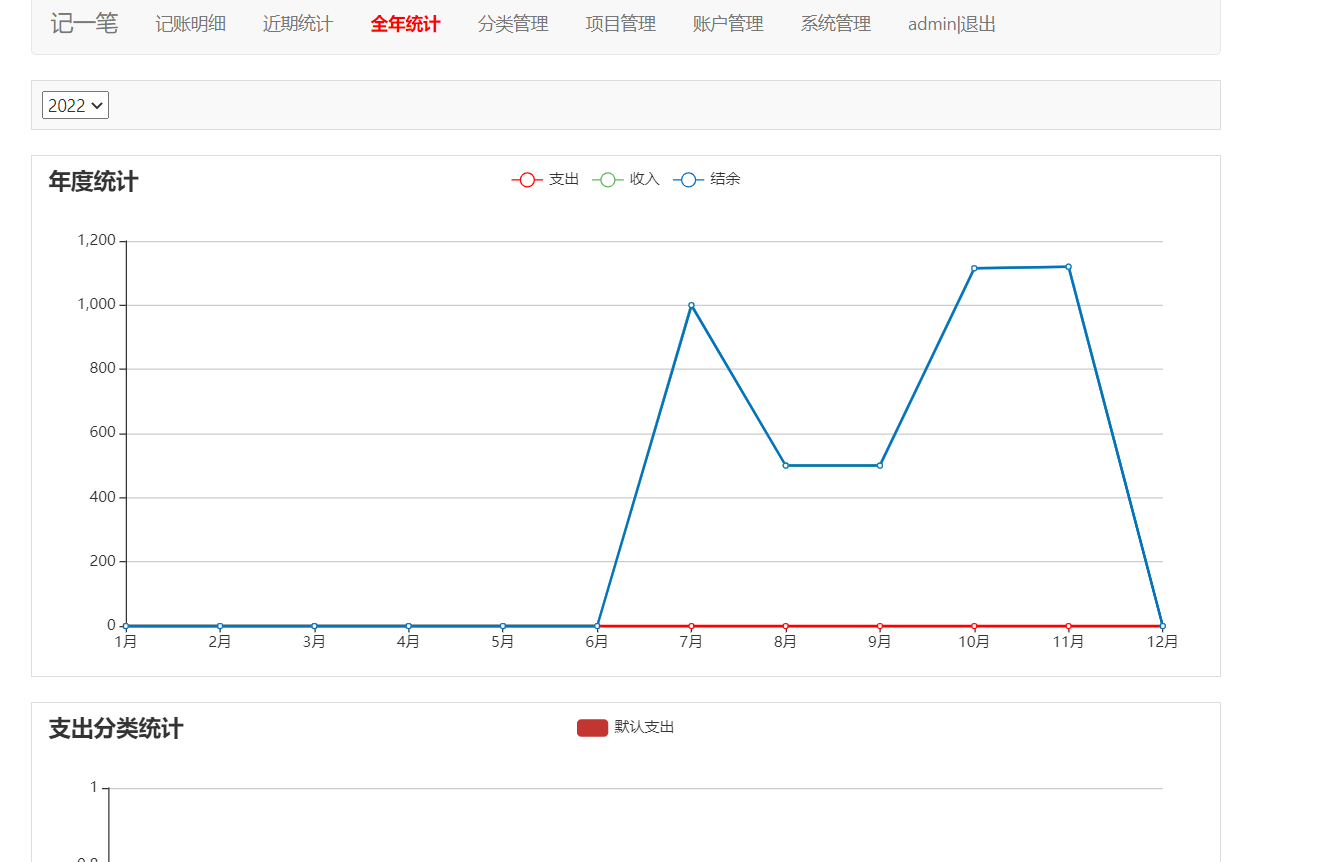Click the admin|退出 logout link

tap(950, 24)
